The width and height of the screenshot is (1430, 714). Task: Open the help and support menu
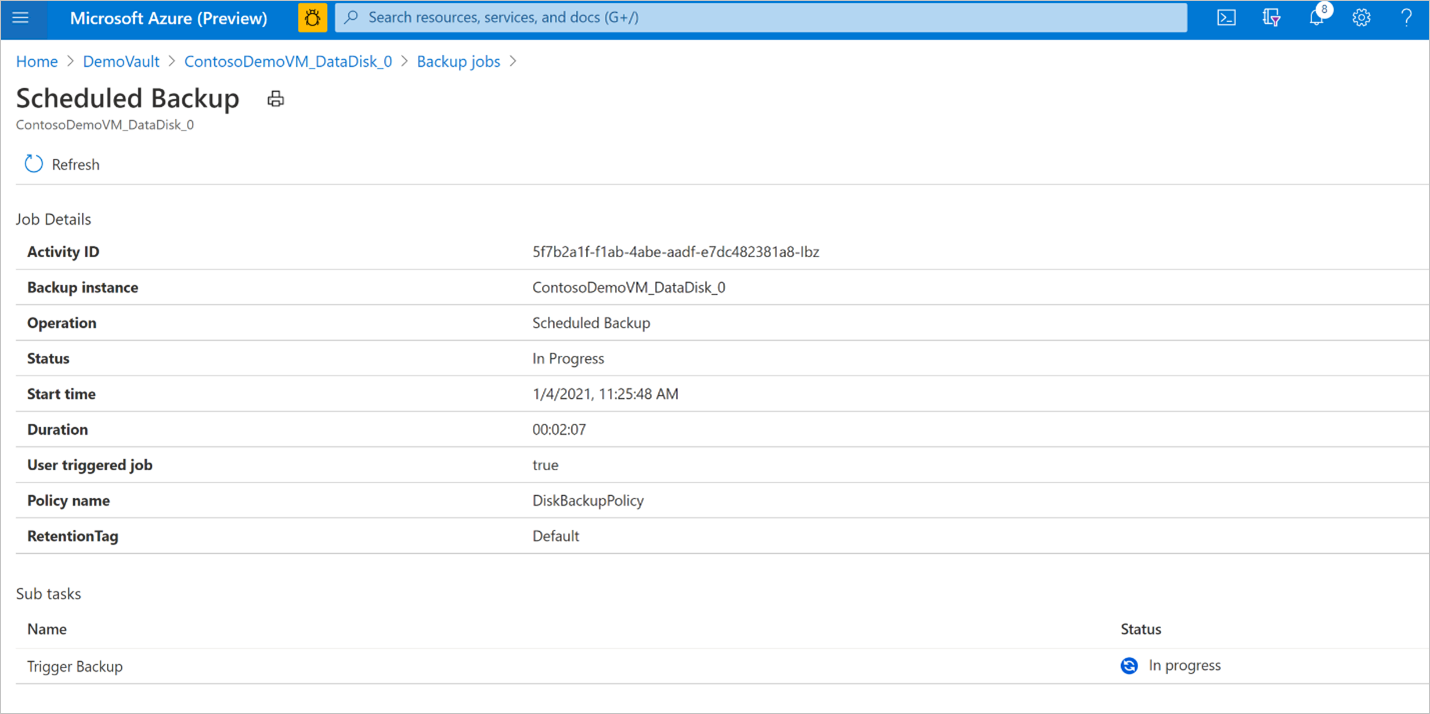click(1406, 17)
